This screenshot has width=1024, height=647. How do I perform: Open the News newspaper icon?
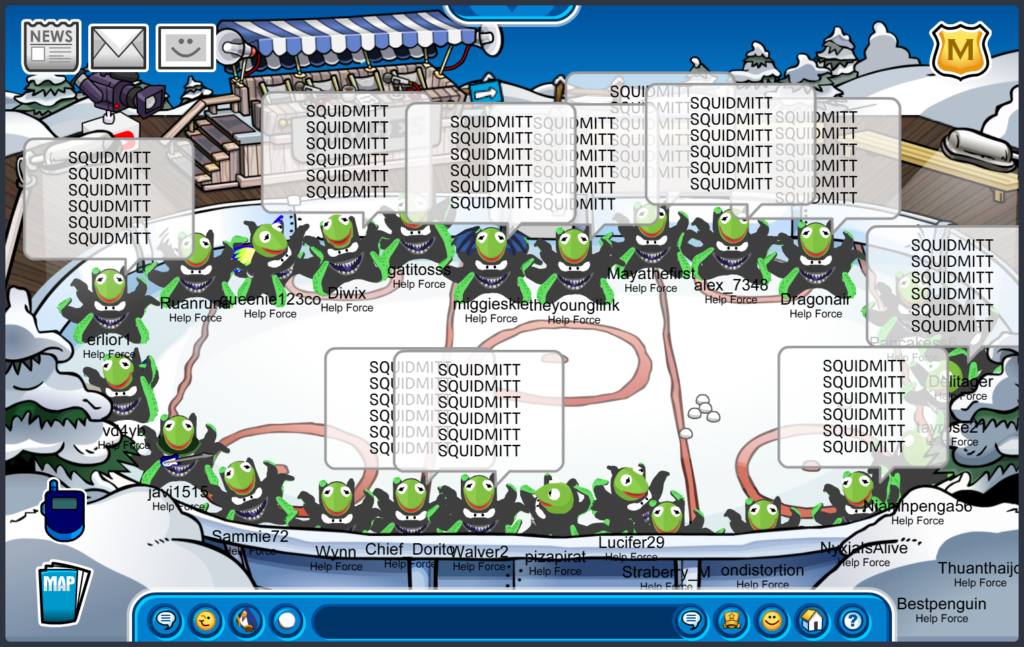51,47
